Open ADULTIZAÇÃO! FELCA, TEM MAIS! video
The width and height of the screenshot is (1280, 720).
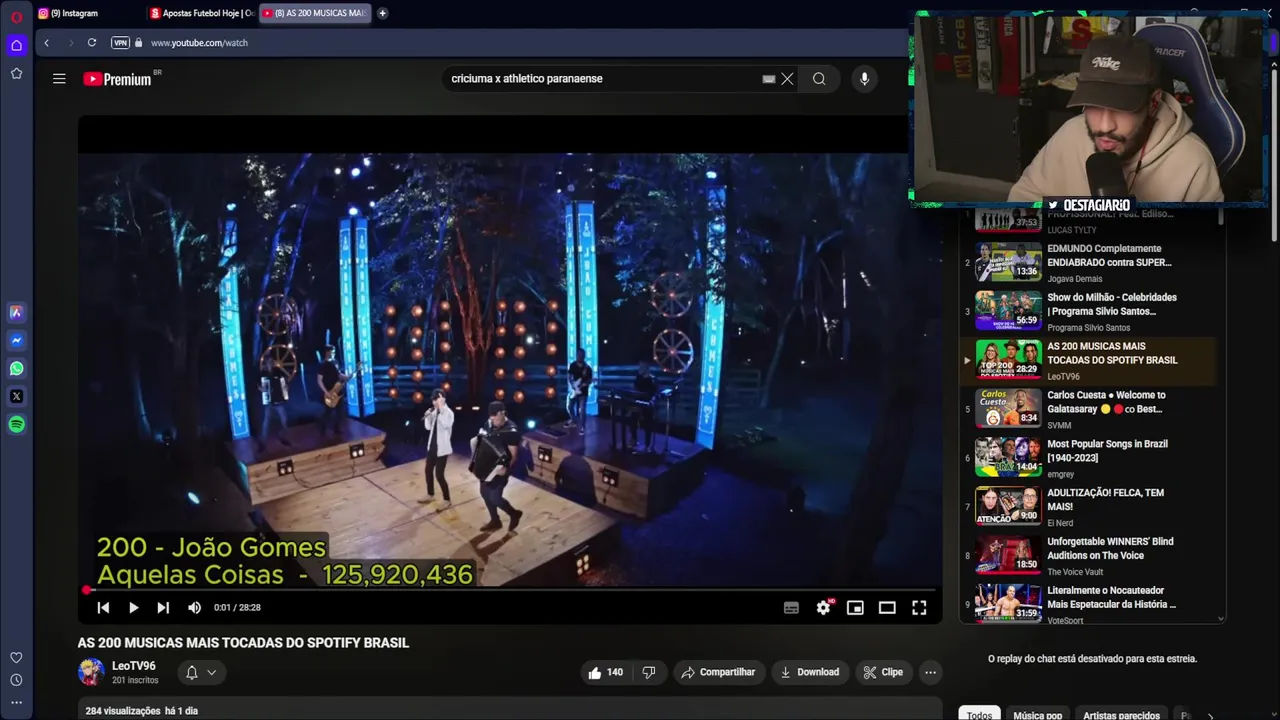point(1090,507)
